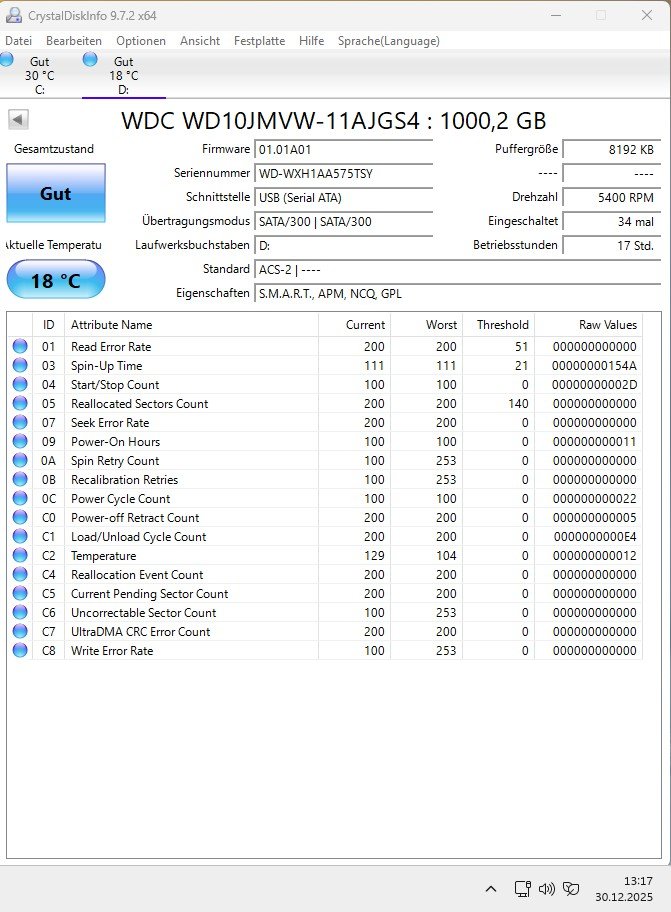The image size is (671, 912).
Task: Click the Eigenschaften field S.M.A.R.T., APM
Action: [x=457, y=293]
